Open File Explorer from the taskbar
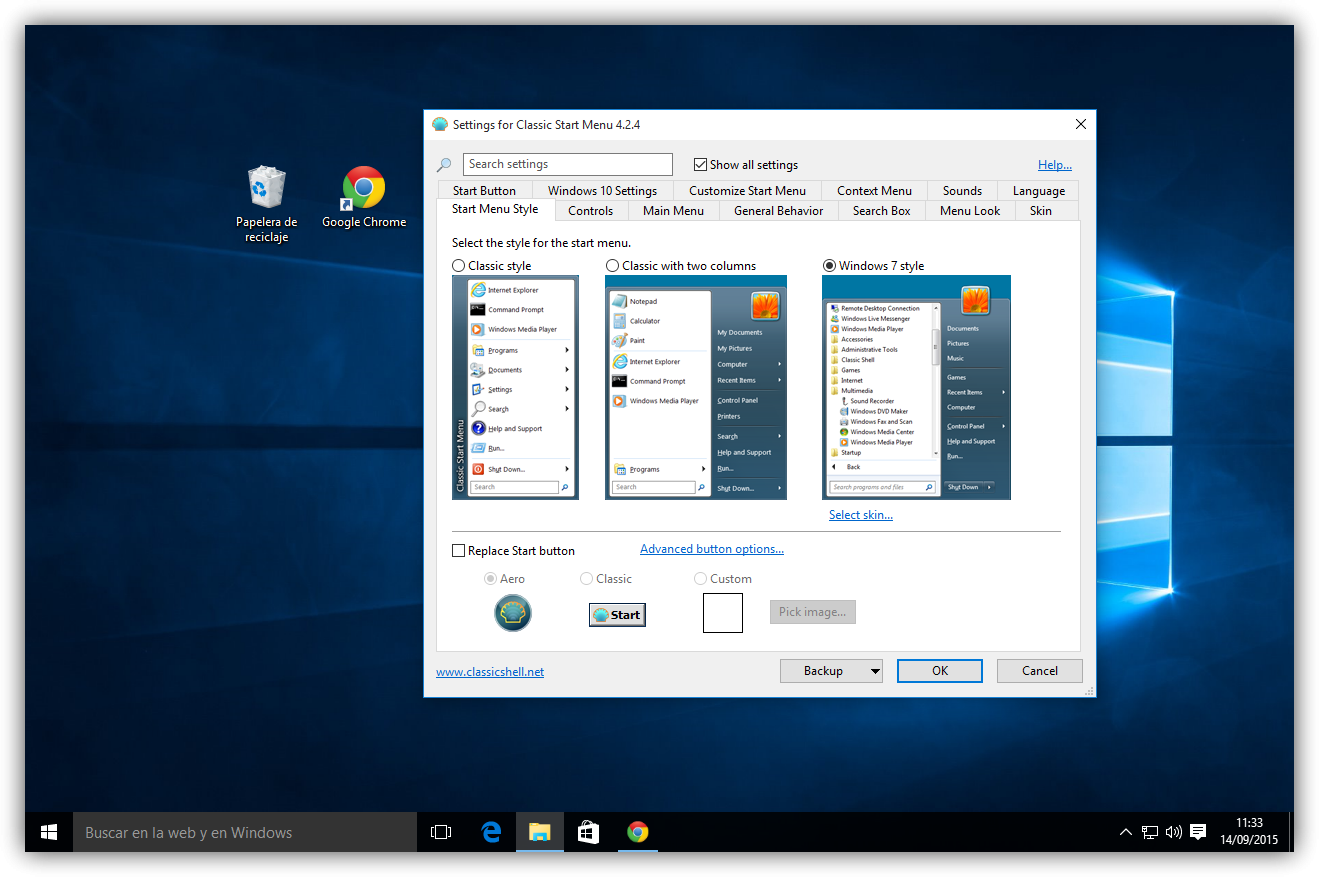Screen dimensions: 1319x877 540,832
